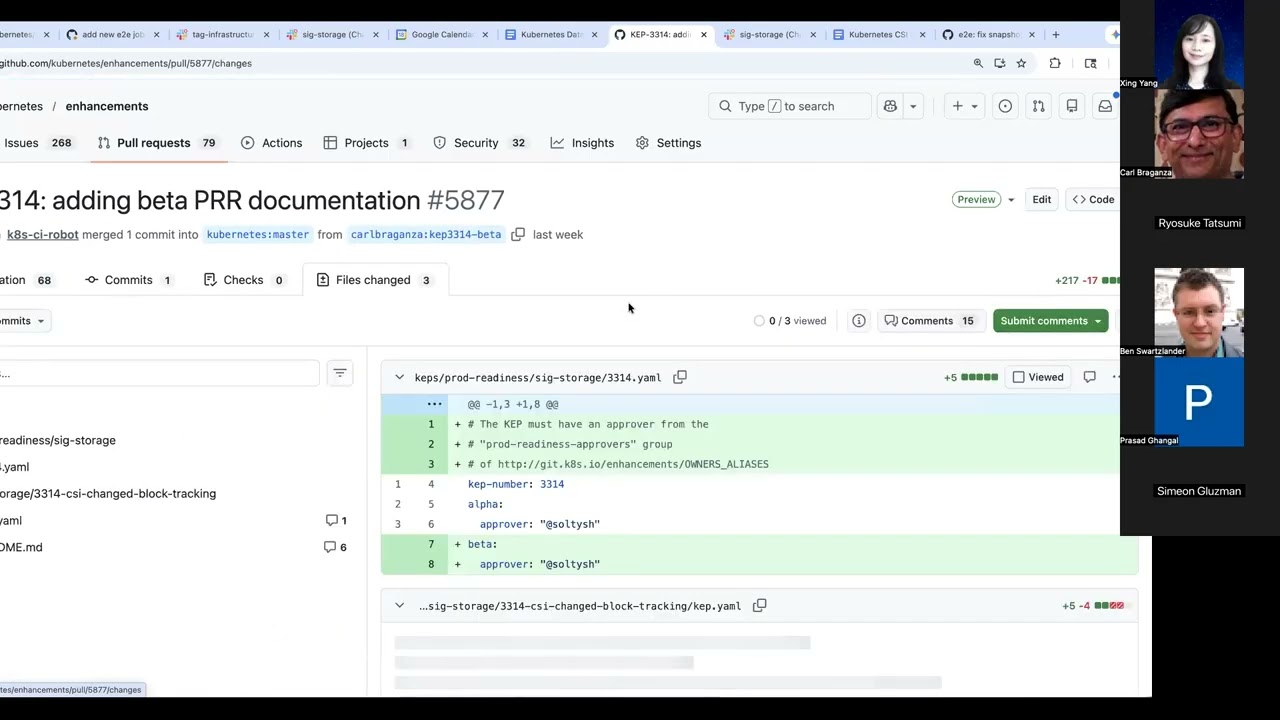Bookmark this page with star icon
Image resolution: width=1280 pixels, height=720 pixels.
click(x=1021, y=63)
